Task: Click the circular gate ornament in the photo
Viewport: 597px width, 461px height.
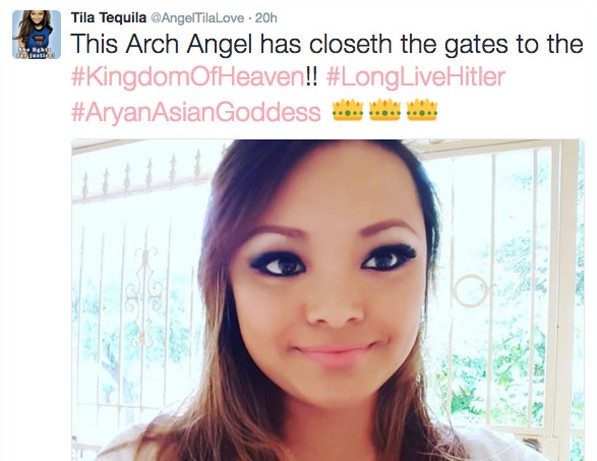Action: click(x=470, y=291)
